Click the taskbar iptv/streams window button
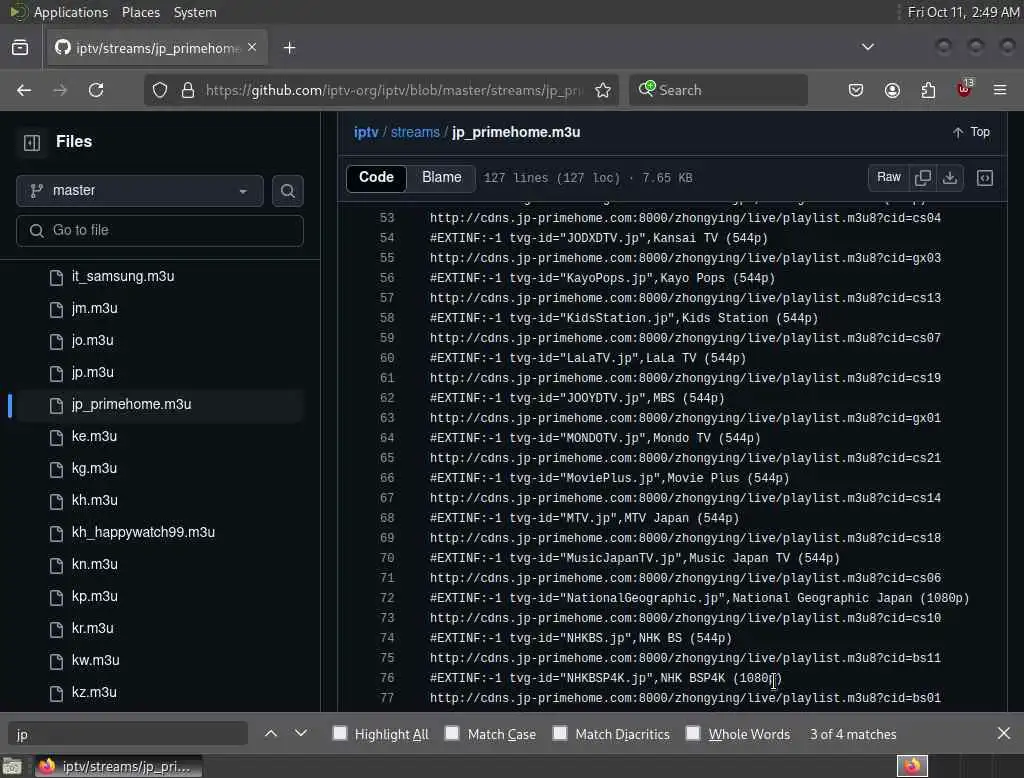This screenshot has width=1024, height=778. coord(117,766)
